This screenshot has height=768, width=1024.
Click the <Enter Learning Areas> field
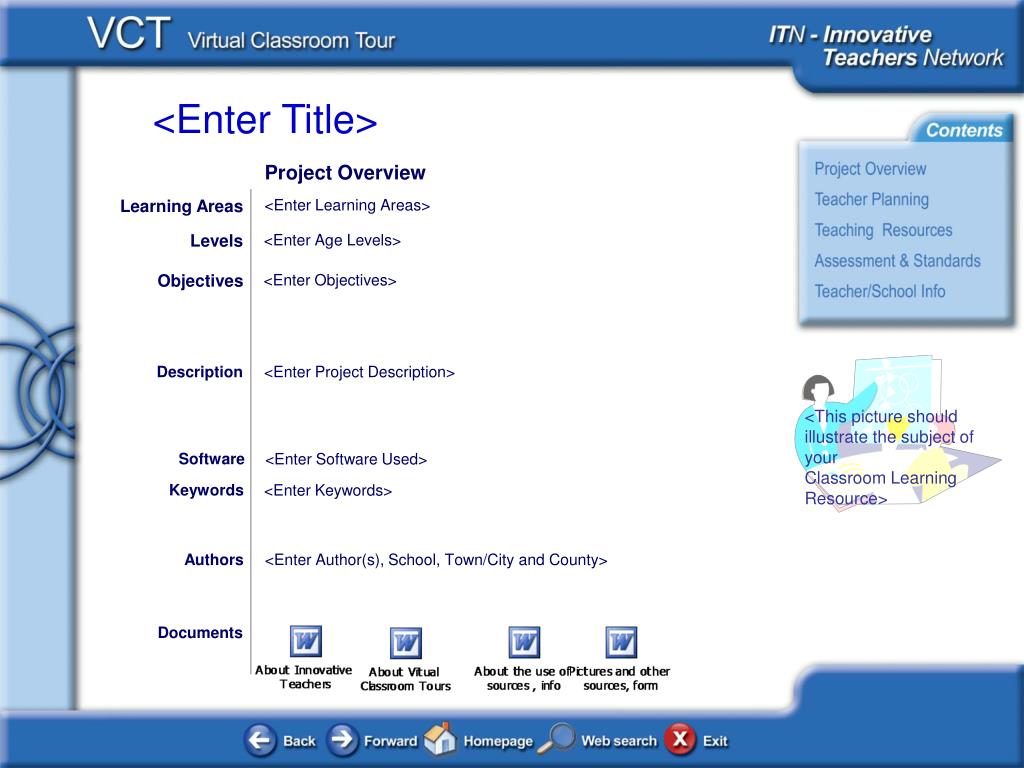pos(347,206)
